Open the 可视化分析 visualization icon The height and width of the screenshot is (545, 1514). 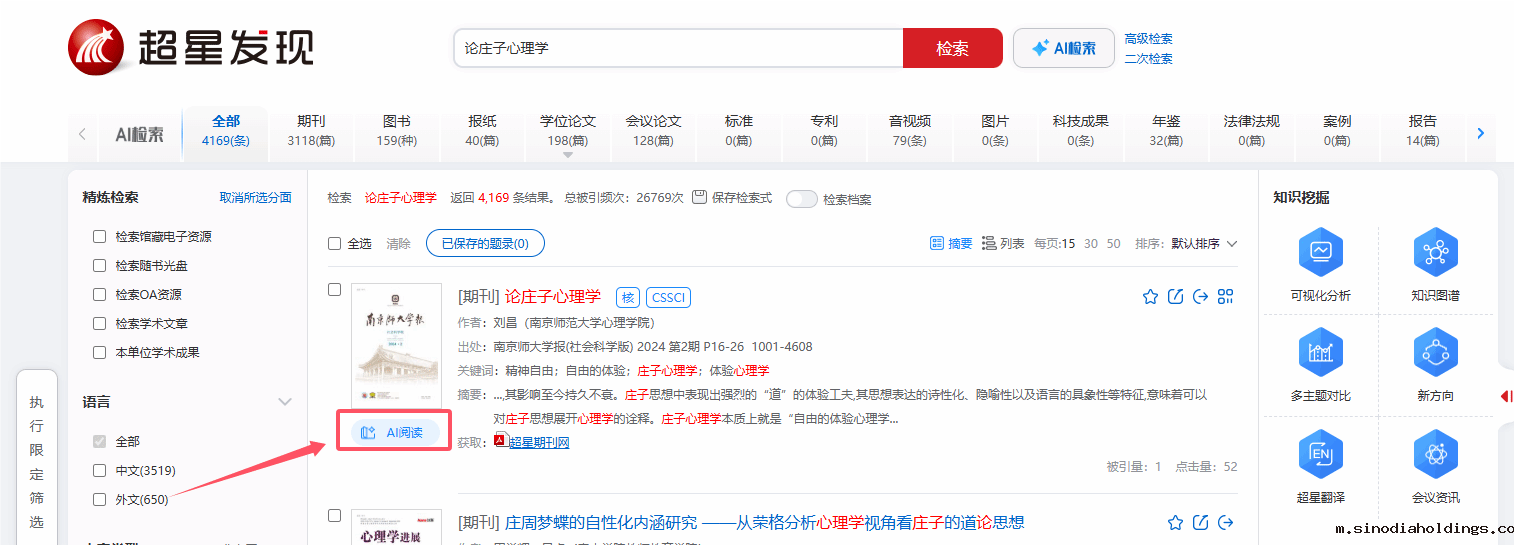(x=1320, y=253)
